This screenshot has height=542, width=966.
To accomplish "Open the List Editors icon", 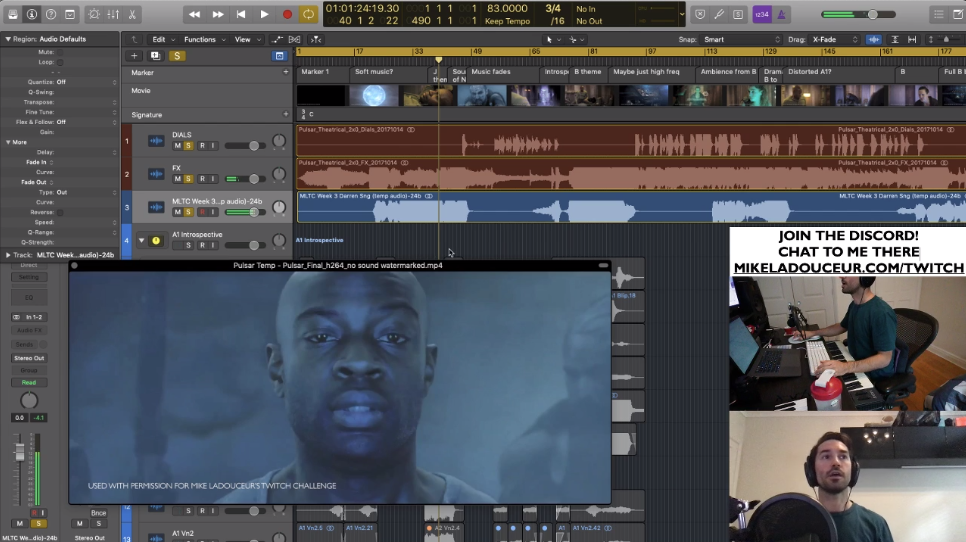I will click(x=939, y=14).
